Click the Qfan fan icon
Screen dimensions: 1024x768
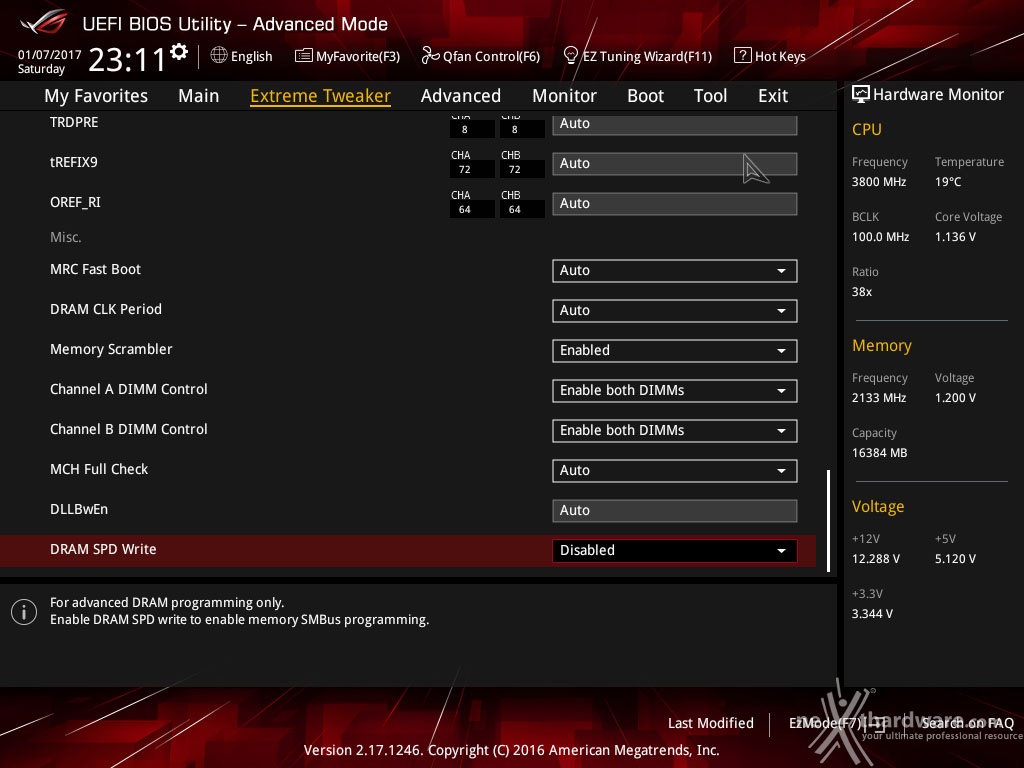click(430, 56)
